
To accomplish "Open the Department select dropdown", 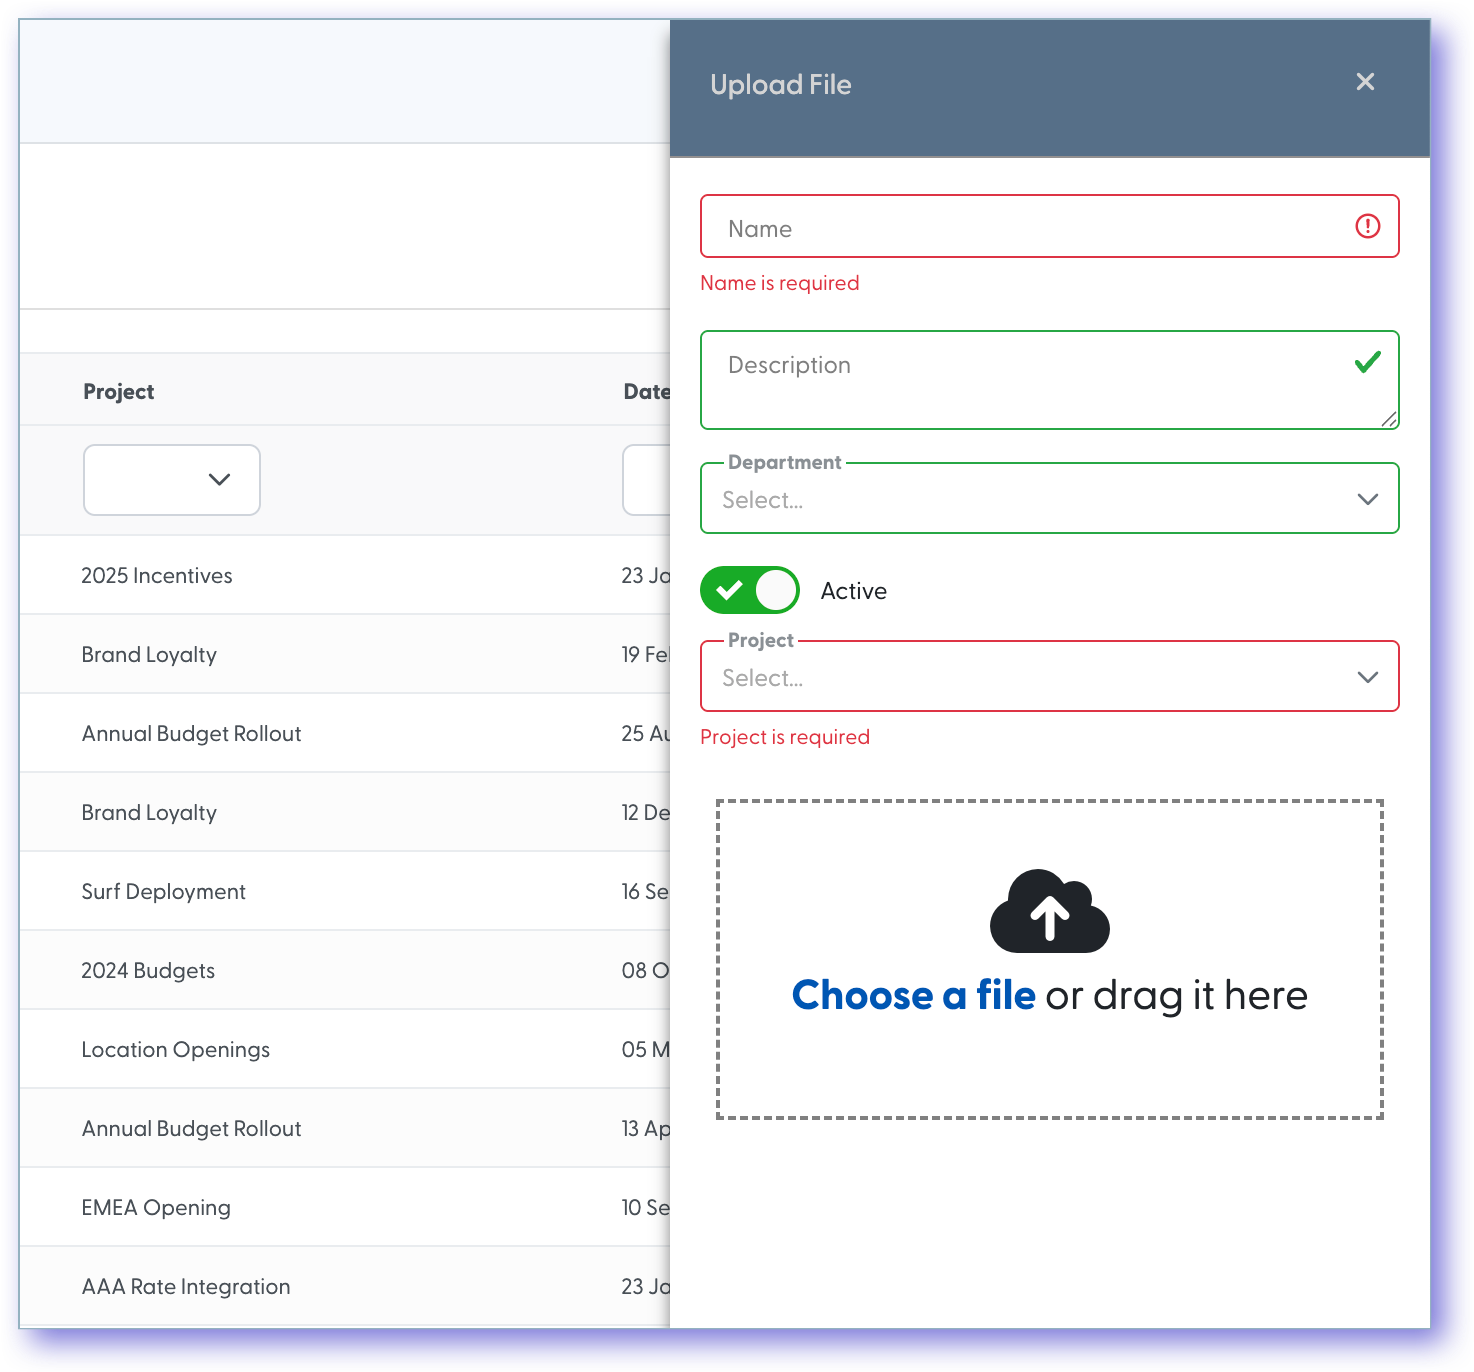I will (1049, 498).
